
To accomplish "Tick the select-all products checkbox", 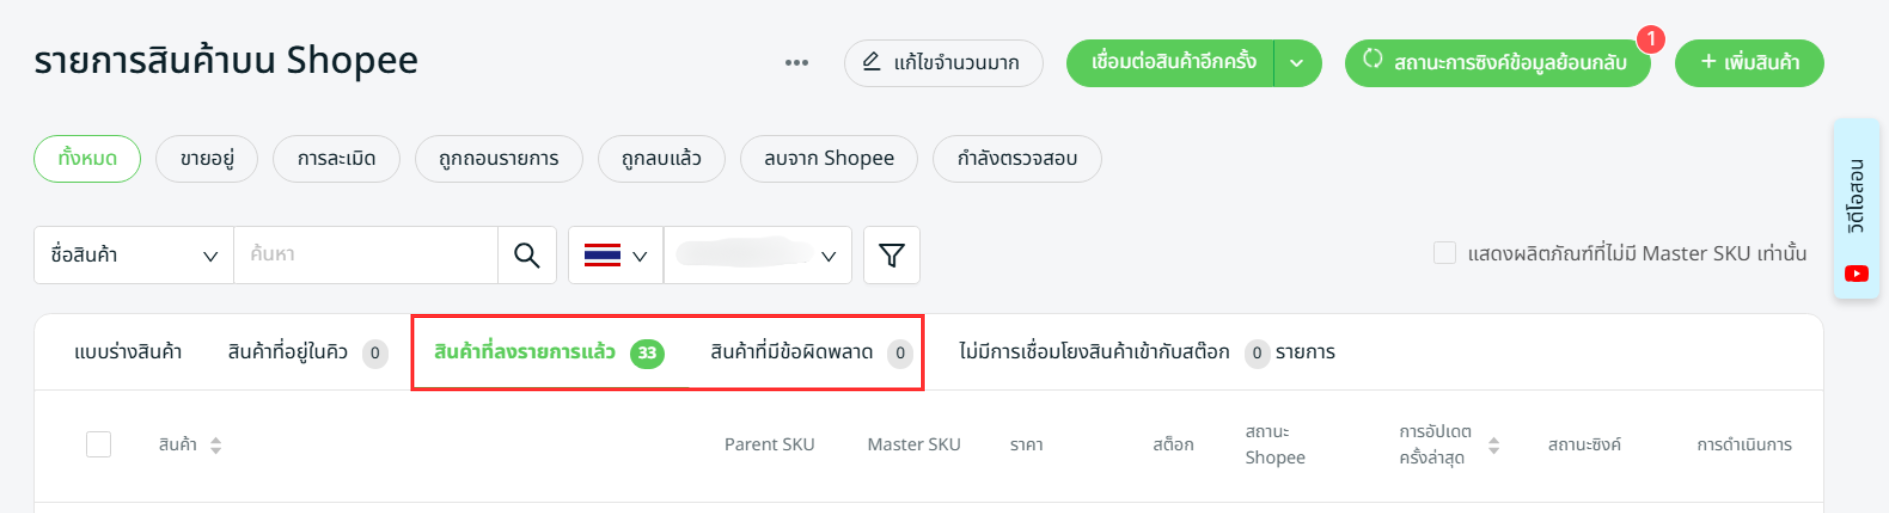I will click(x=99, y=444).
